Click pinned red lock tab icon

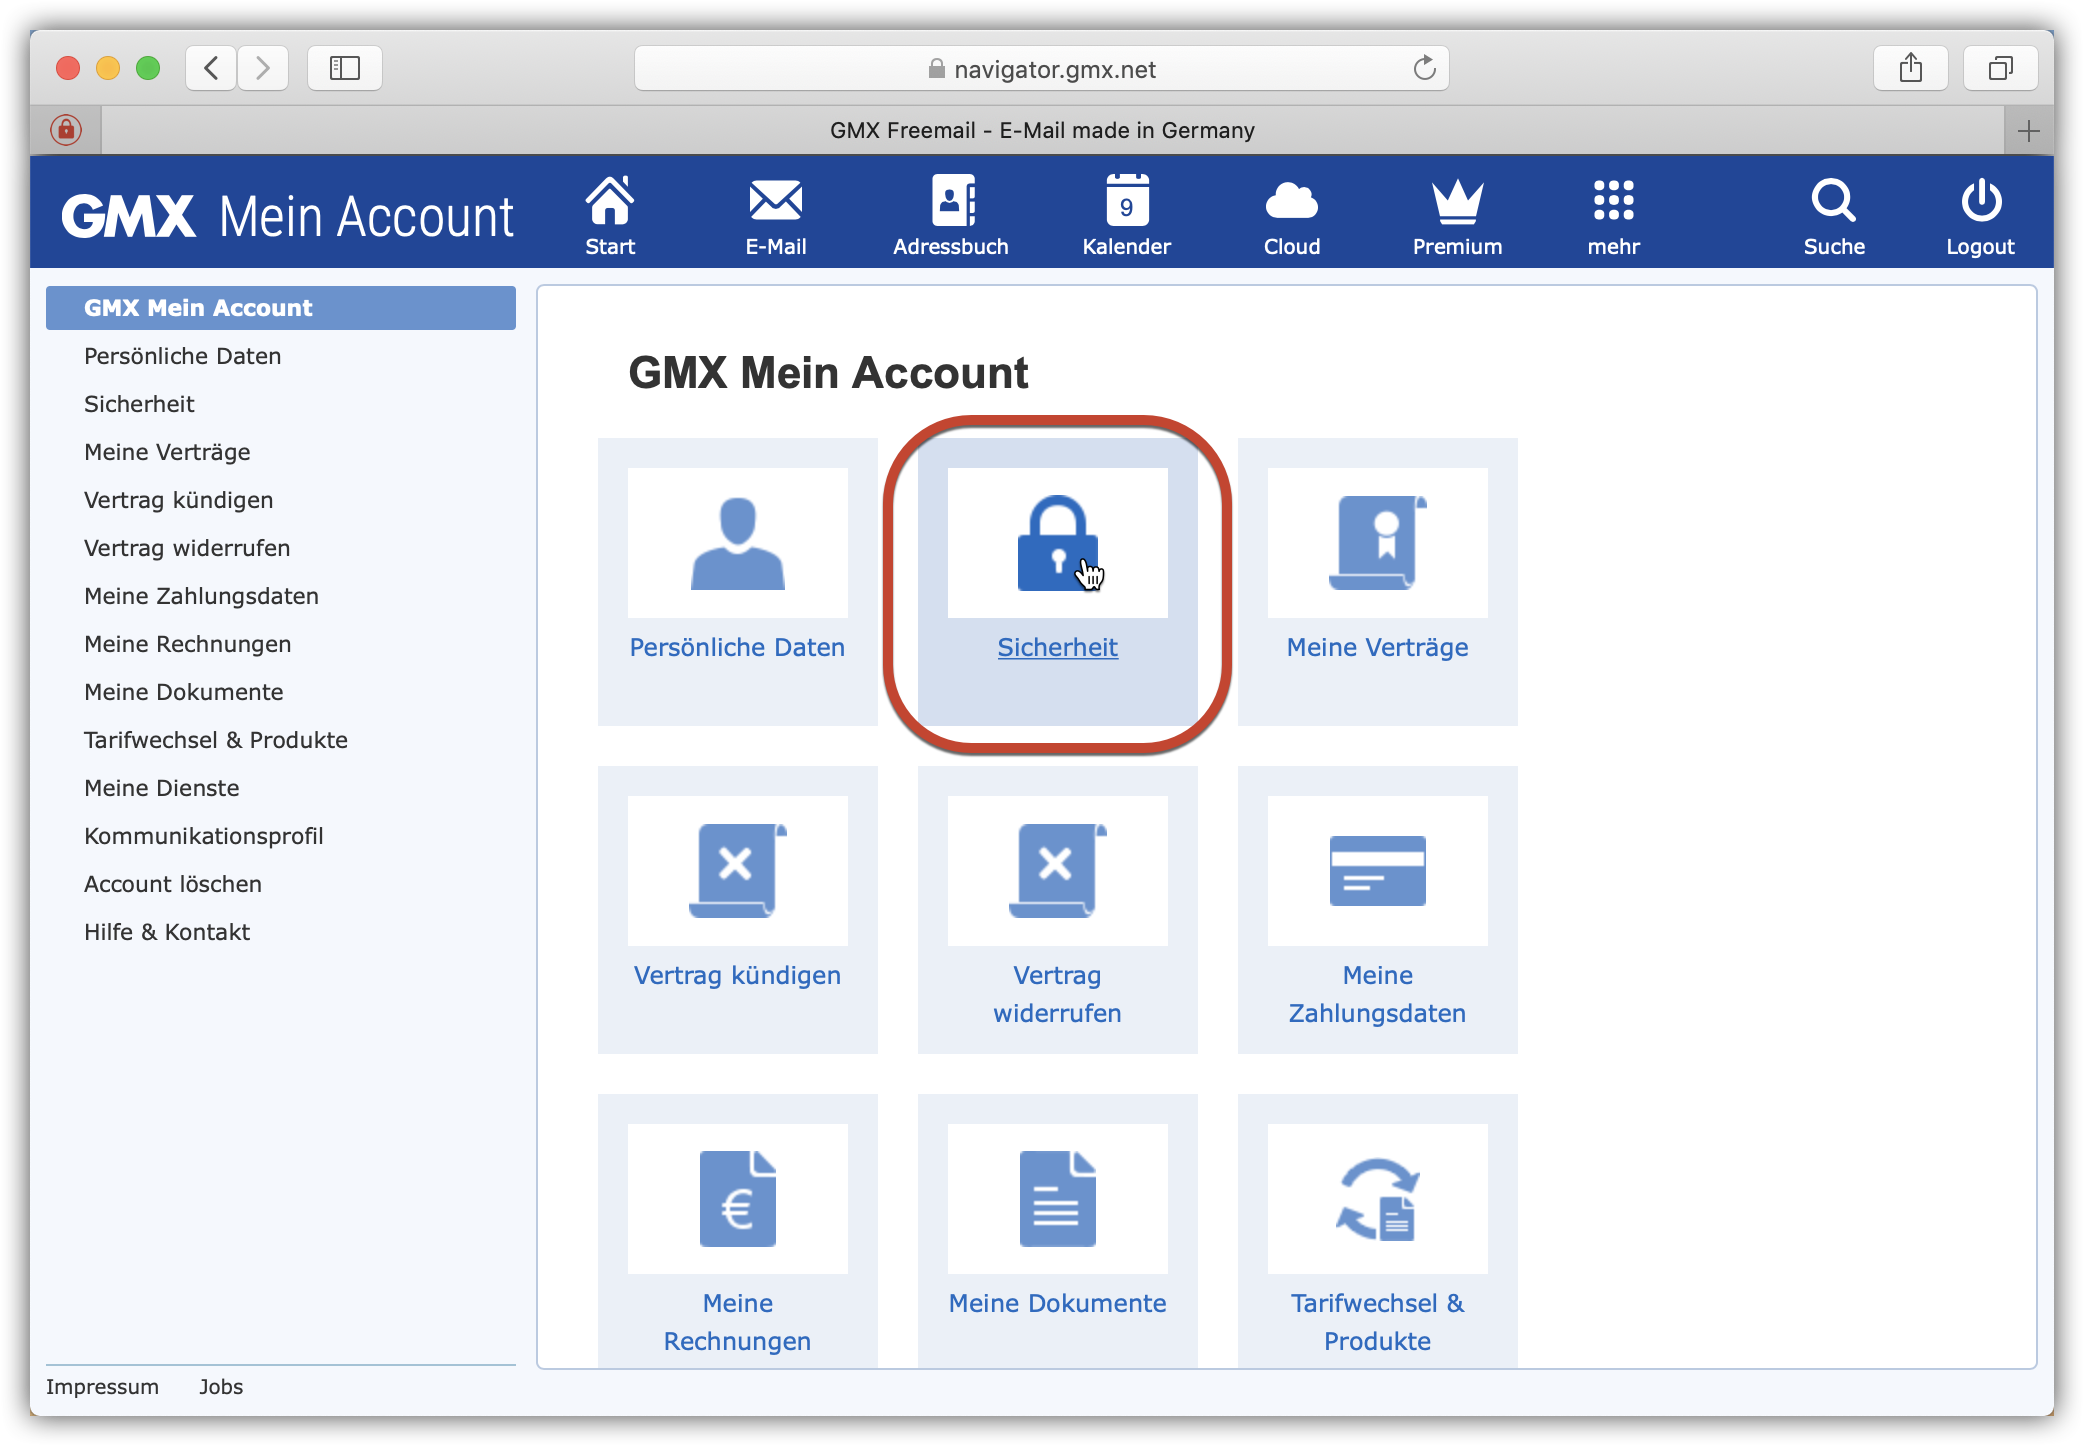tap(66, 130)
